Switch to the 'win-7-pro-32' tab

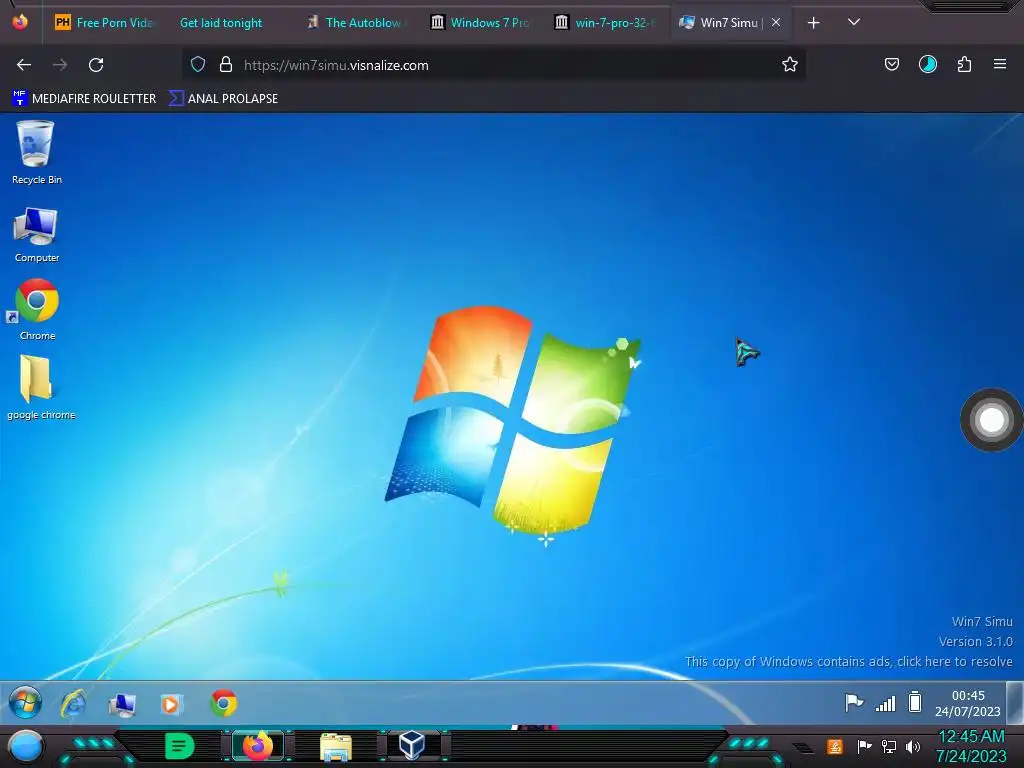[x=605, y=23]
